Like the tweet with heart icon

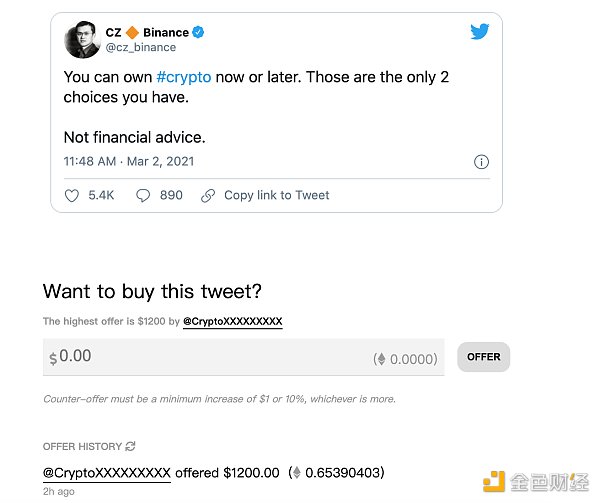(x=72, y=196)
